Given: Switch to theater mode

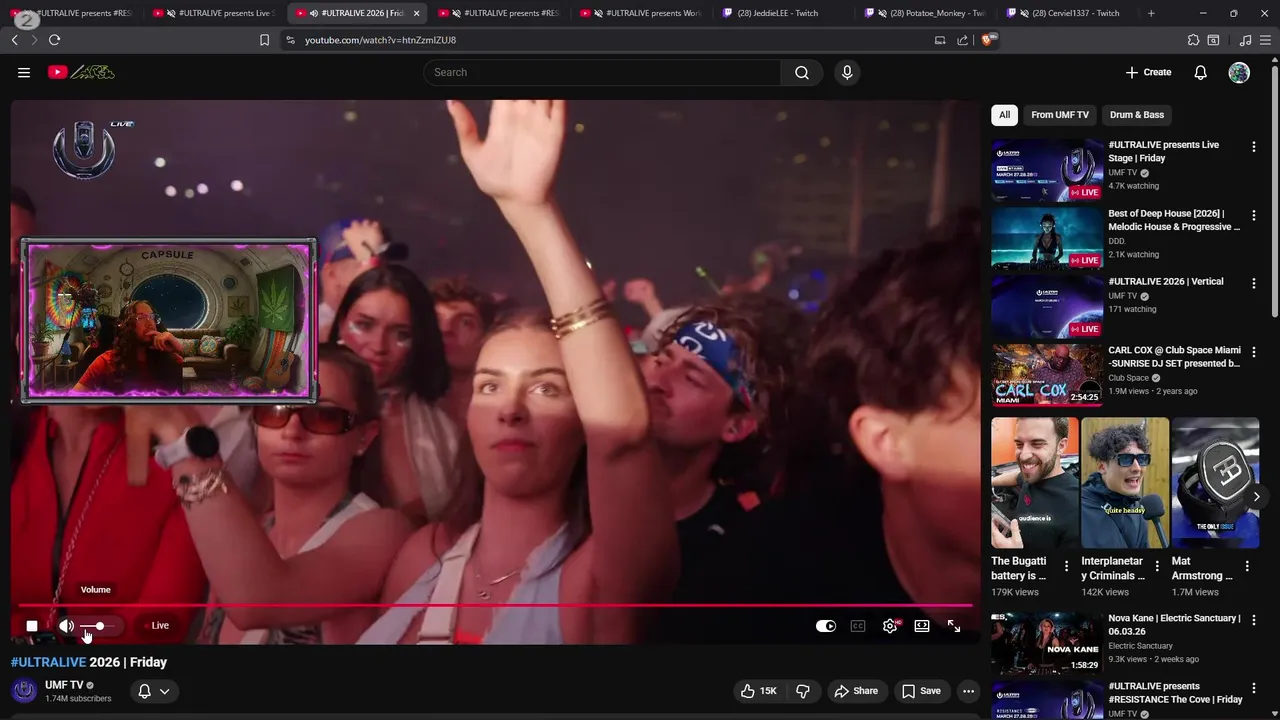Looking at the screenshot, I should pyautogui.click(x=922, y=626).
